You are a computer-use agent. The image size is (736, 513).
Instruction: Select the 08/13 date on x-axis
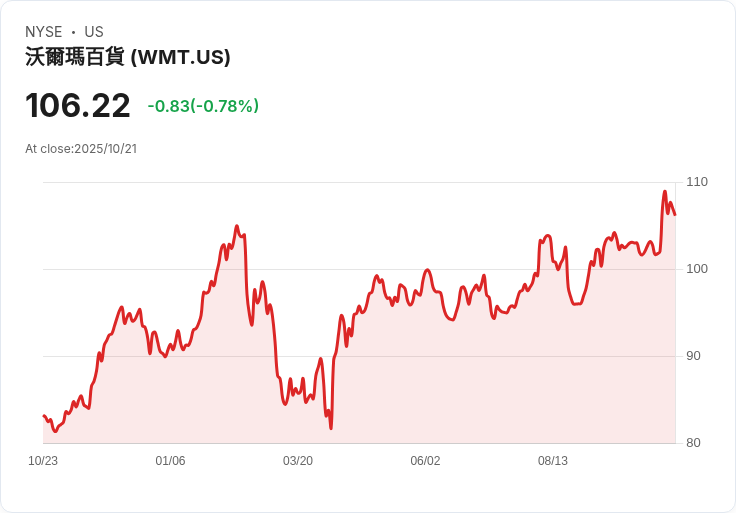[553, 461]
